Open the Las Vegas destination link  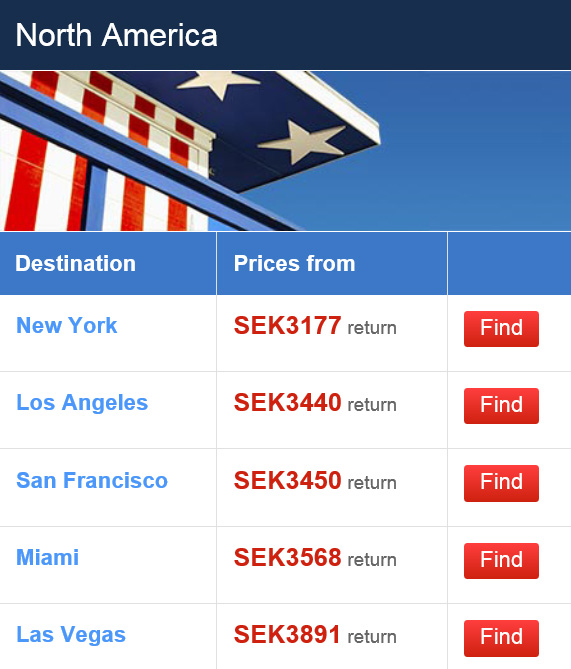point(71,634)
